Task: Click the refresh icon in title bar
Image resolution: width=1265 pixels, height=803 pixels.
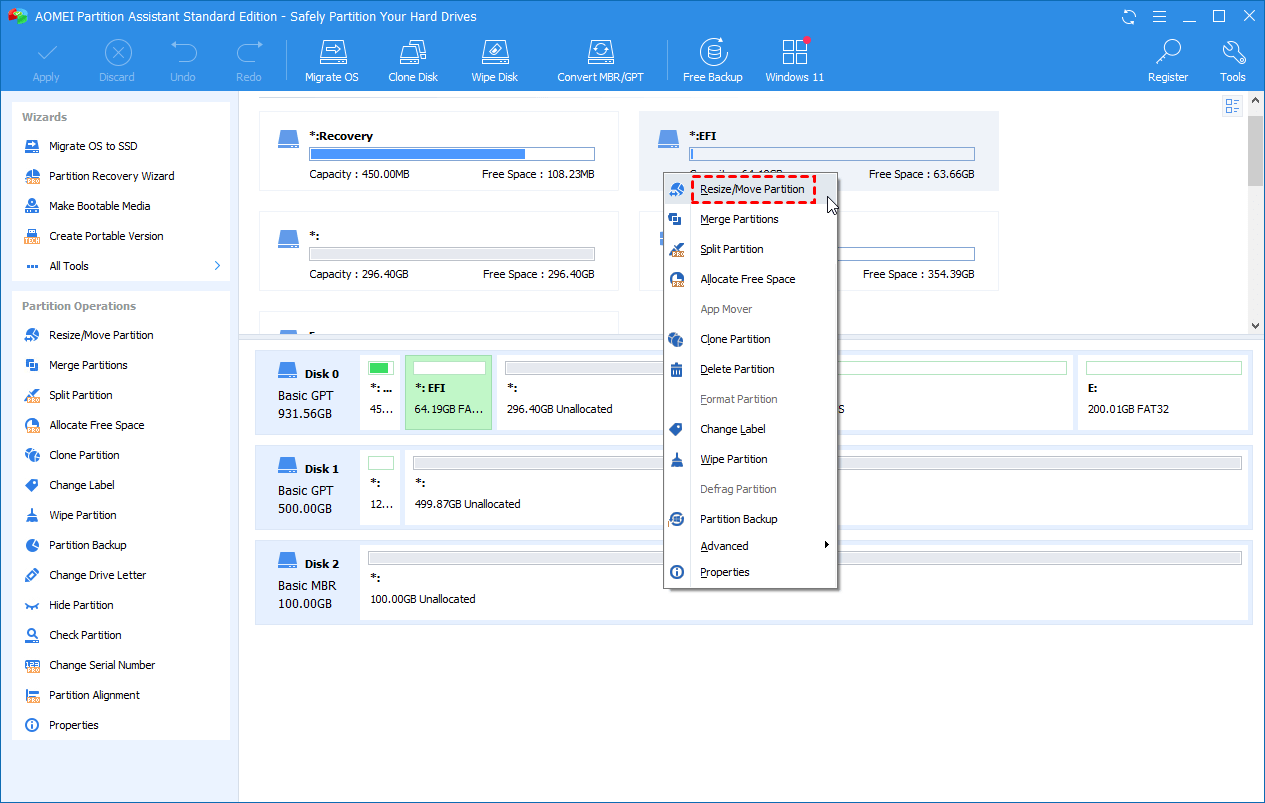Action: [1129, 16]
